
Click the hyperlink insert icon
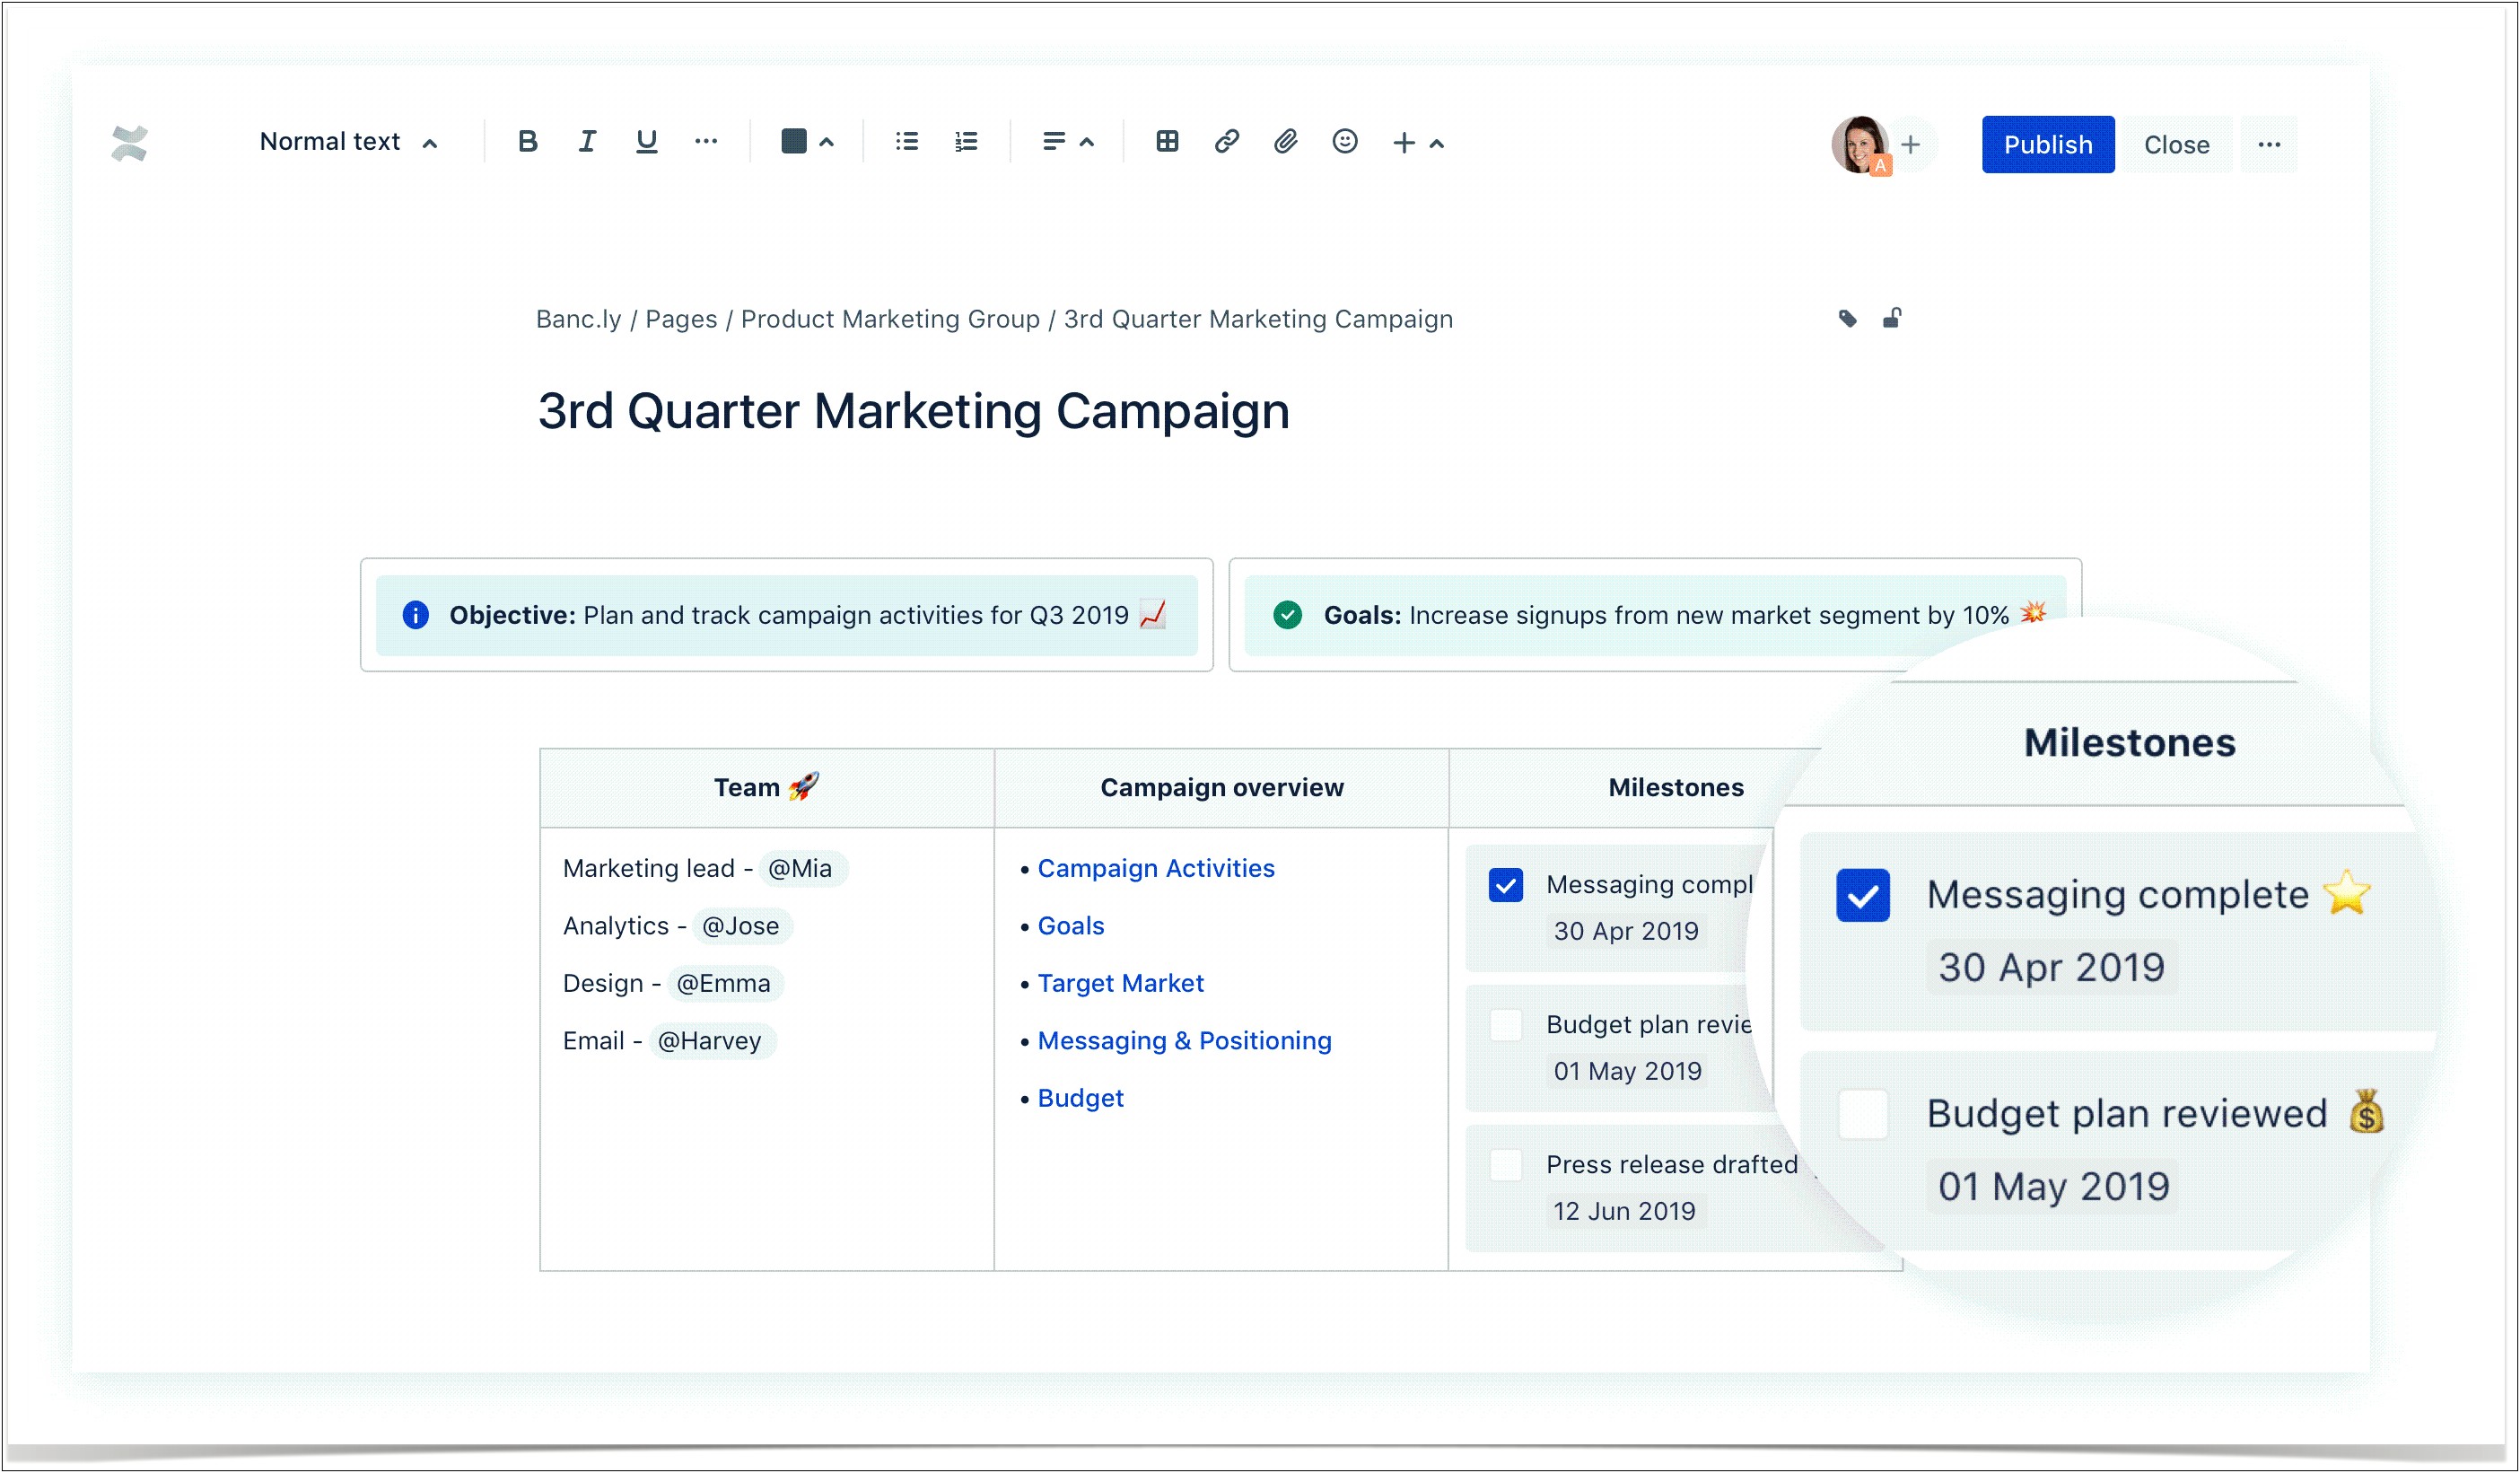coord(1225,142)
